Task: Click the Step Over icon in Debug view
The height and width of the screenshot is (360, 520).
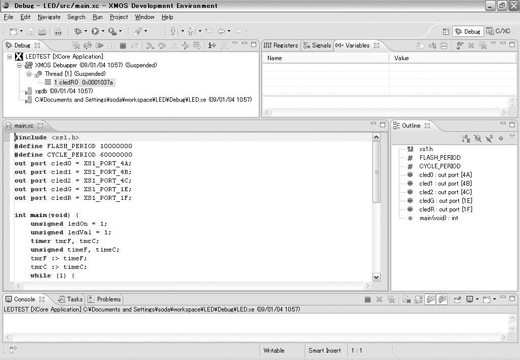Action: (x=162, y=45)
